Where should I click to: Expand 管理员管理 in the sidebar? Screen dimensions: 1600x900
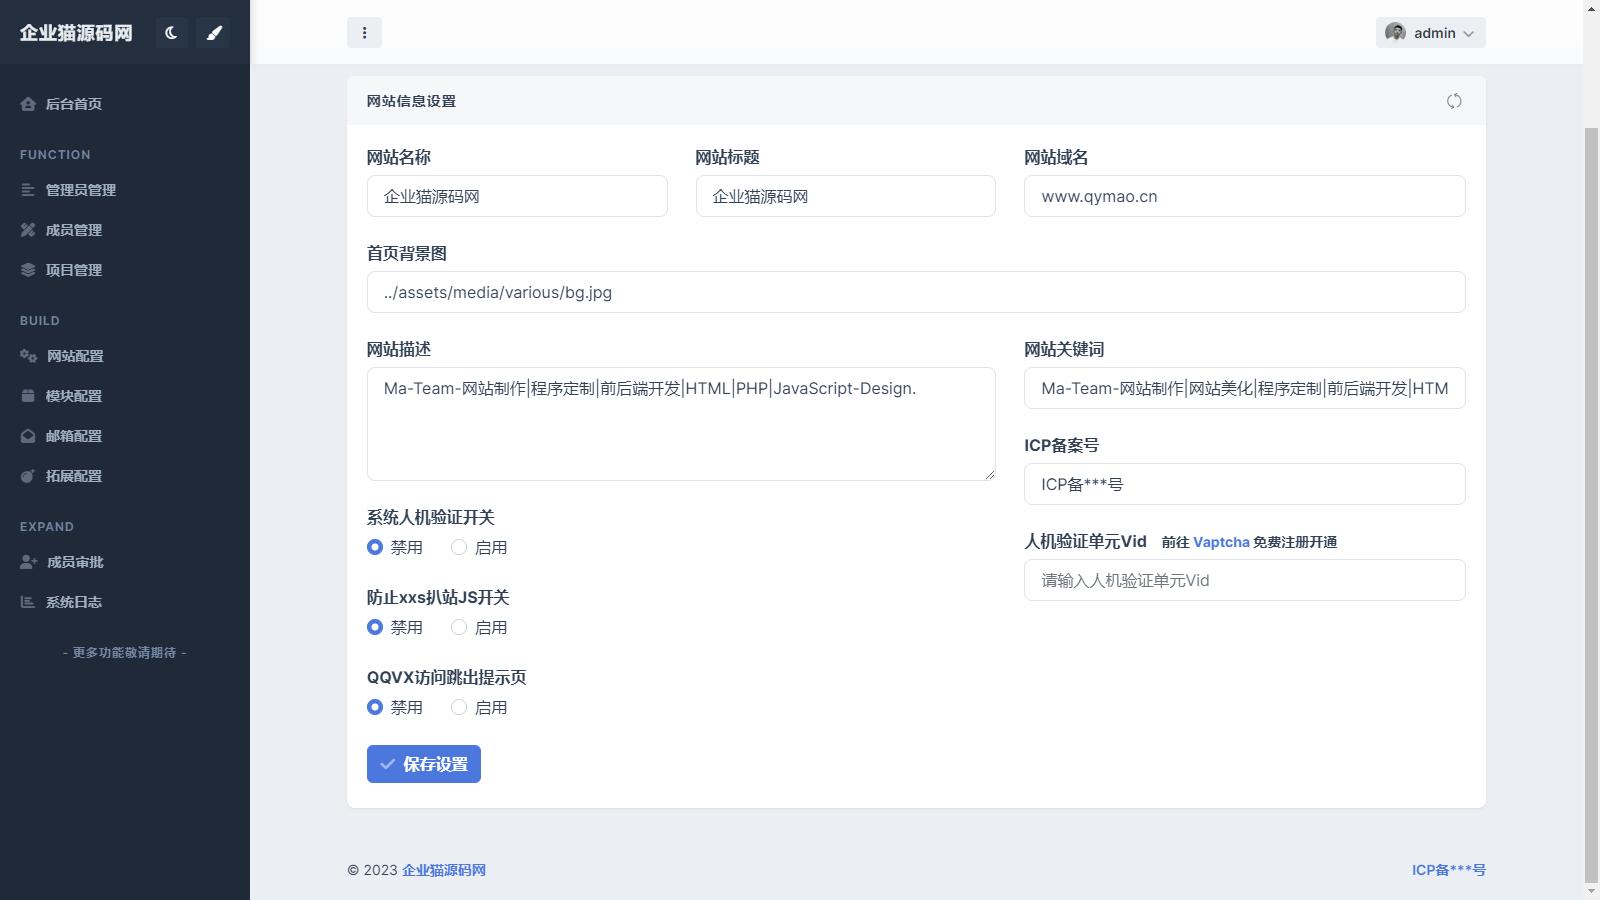(x=80, y=190)
